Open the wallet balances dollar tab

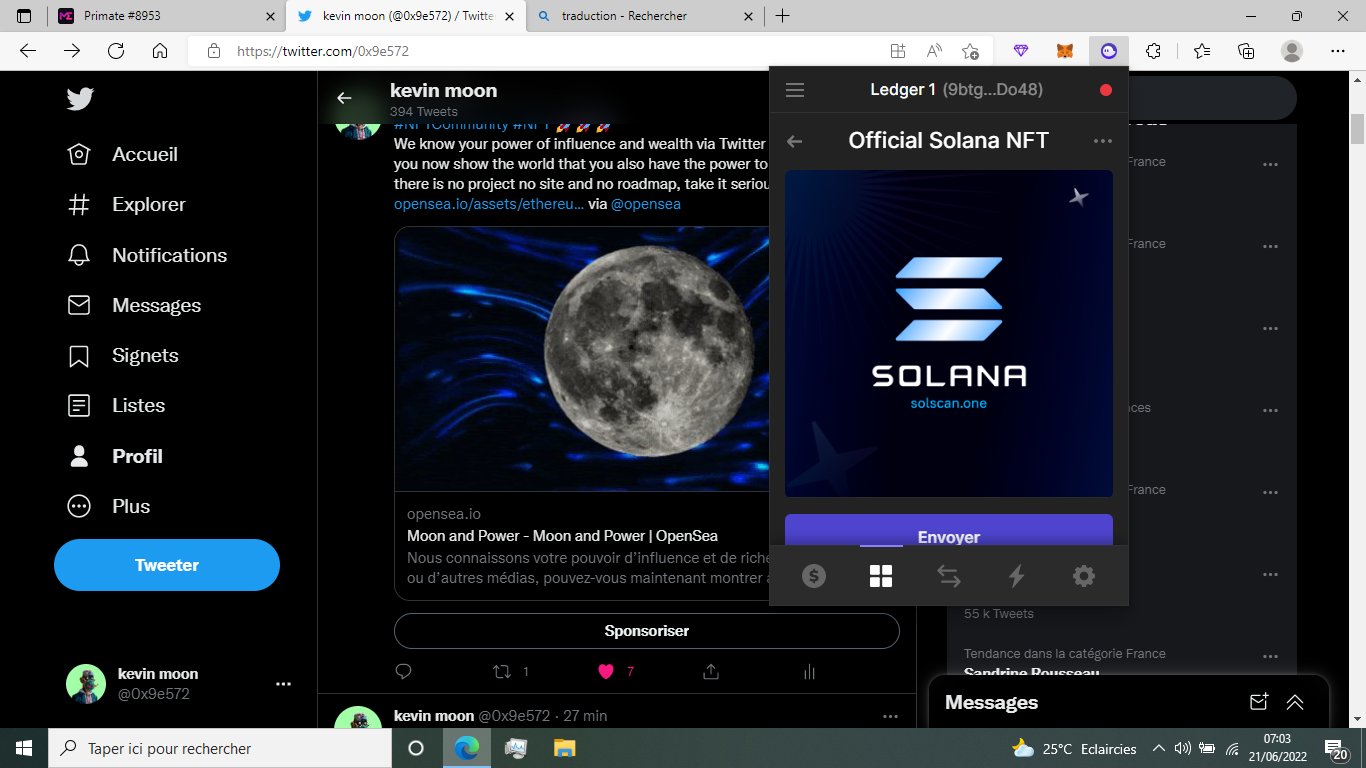click(x=814, y=576)
